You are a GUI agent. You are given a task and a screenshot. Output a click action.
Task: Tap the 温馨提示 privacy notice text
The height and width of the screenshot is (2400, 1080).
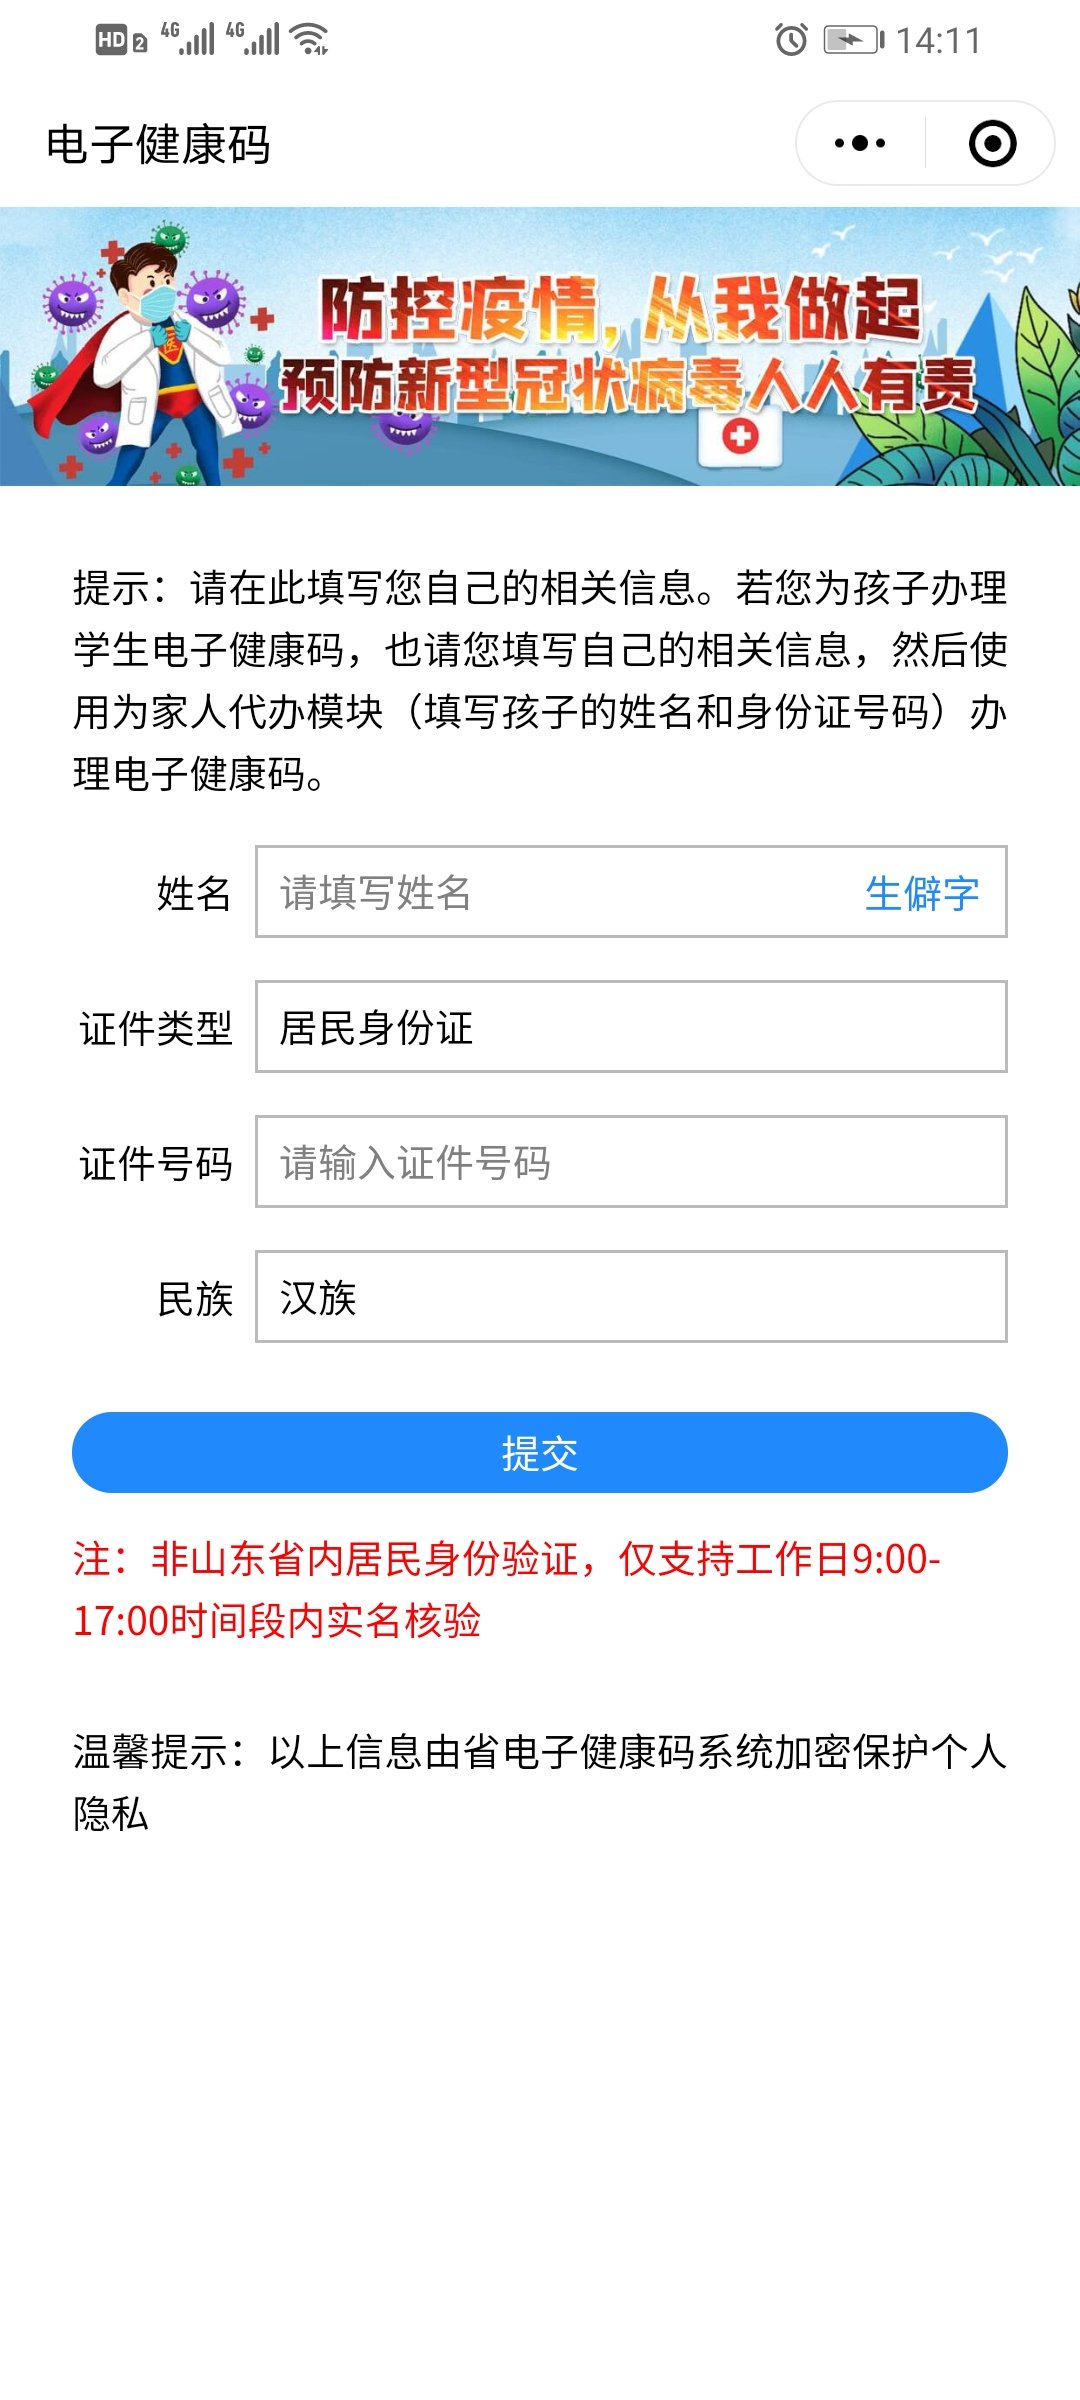click(x=538, y=1782)
